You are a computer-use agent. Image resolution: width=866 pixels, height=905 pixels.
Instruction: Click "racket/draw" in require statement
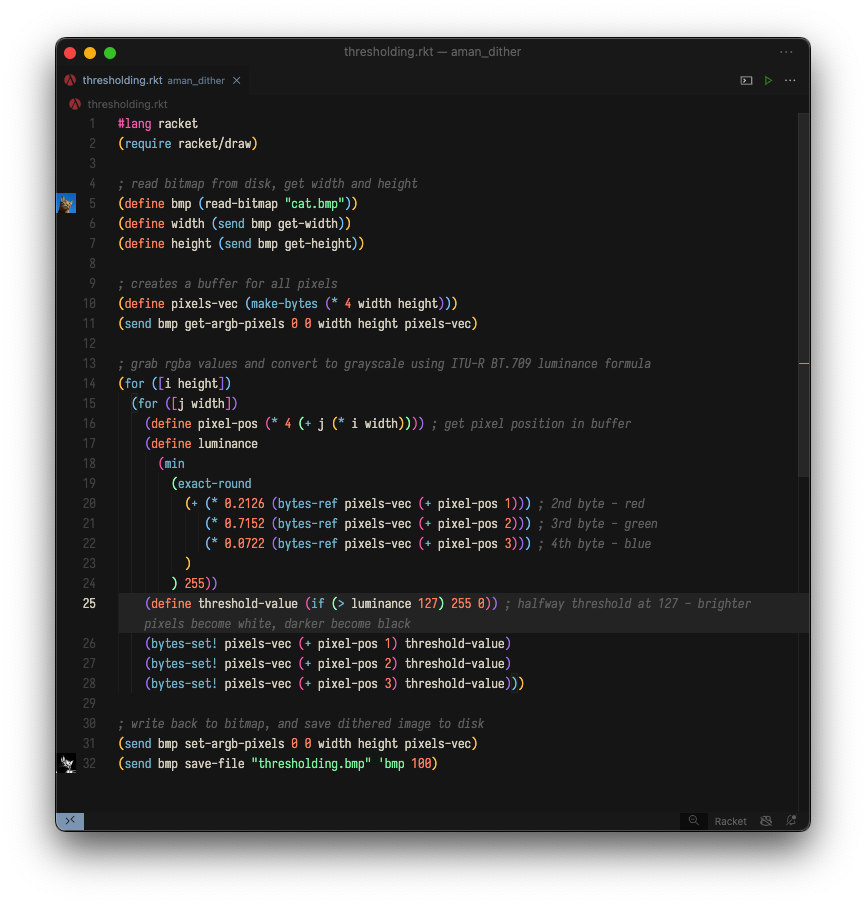click(215, 144)
